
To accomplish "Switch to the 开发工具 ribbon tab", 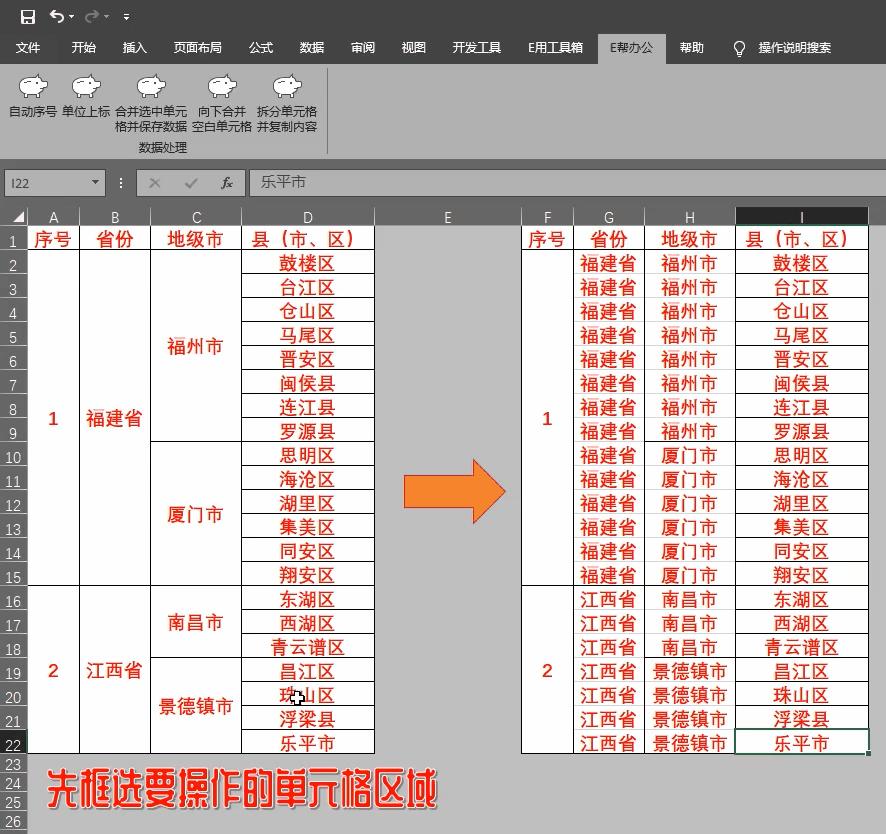I will [477, 47].
